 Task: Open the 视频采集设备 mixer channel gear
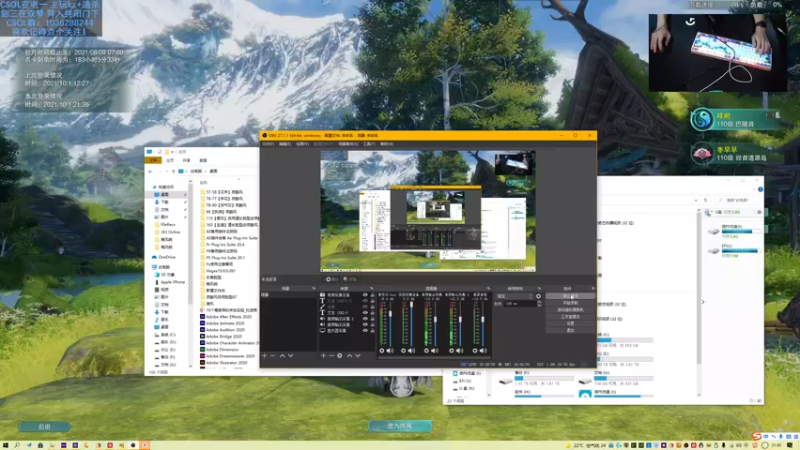(404, 351)
